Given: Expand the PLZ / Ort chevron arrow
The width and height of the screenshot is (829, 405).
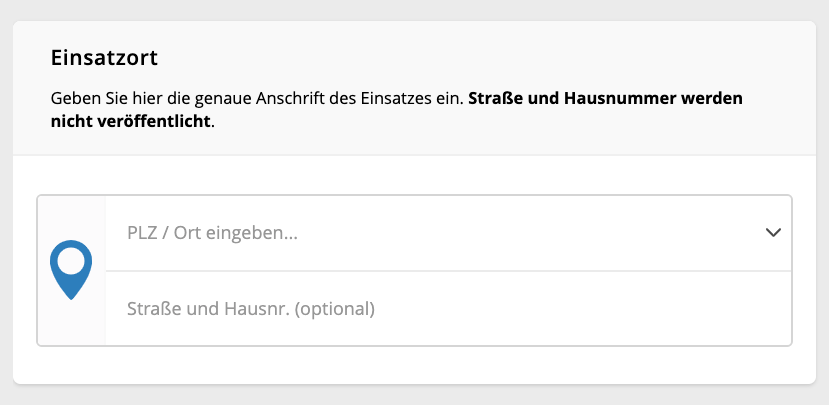Looking at the screenshot, I should click(773, 233).
